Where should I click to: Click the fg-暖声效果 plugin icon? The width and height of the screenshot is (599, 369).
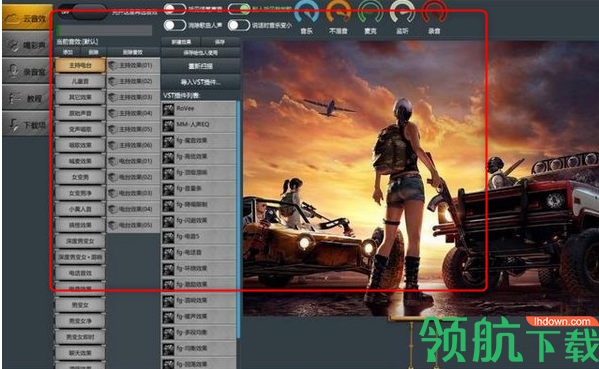[x=168, y=317]
